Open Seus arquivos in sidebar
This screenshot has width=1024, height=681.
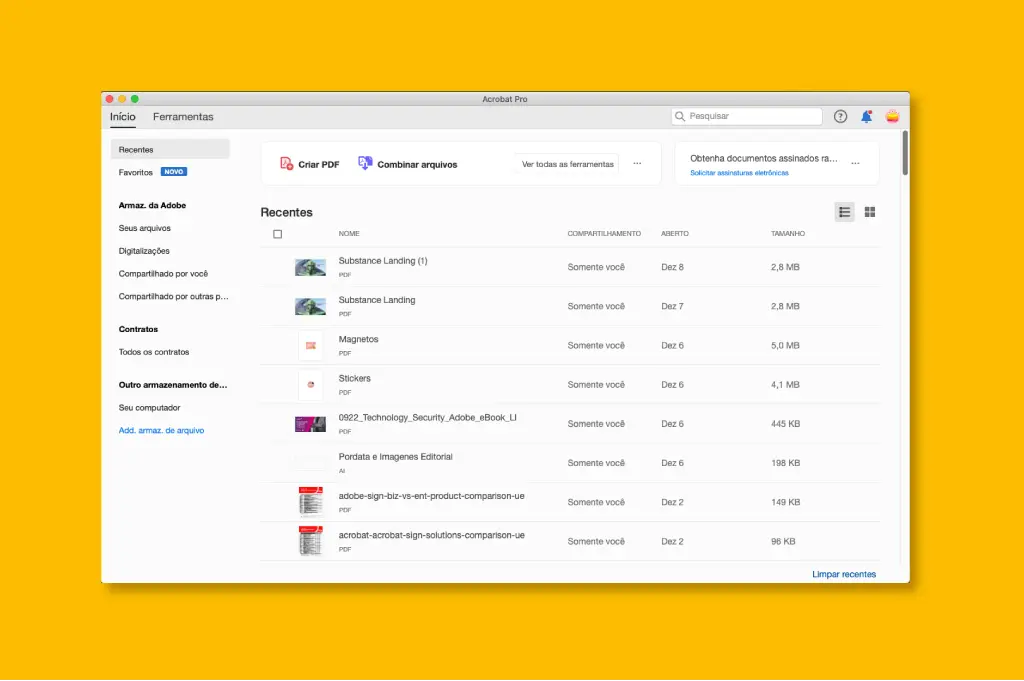(x=144, y=228)
